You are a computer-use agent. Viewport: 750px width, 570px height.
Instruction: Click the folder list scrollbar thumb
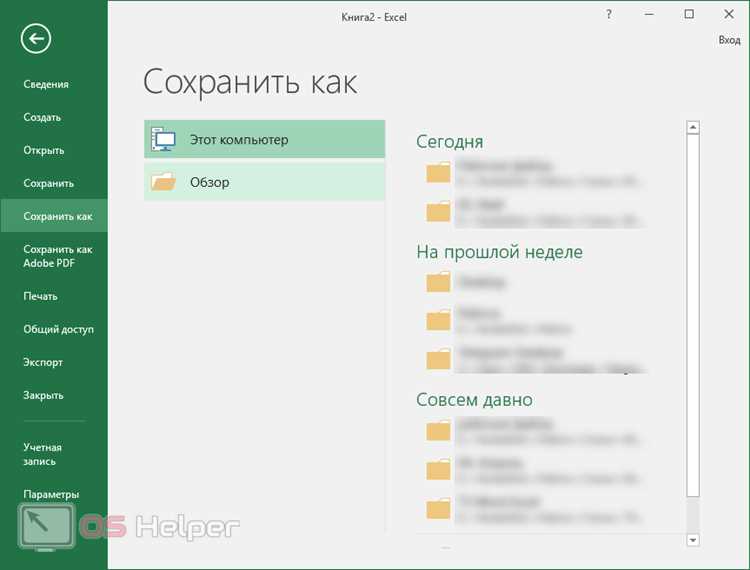pos(693,316)
